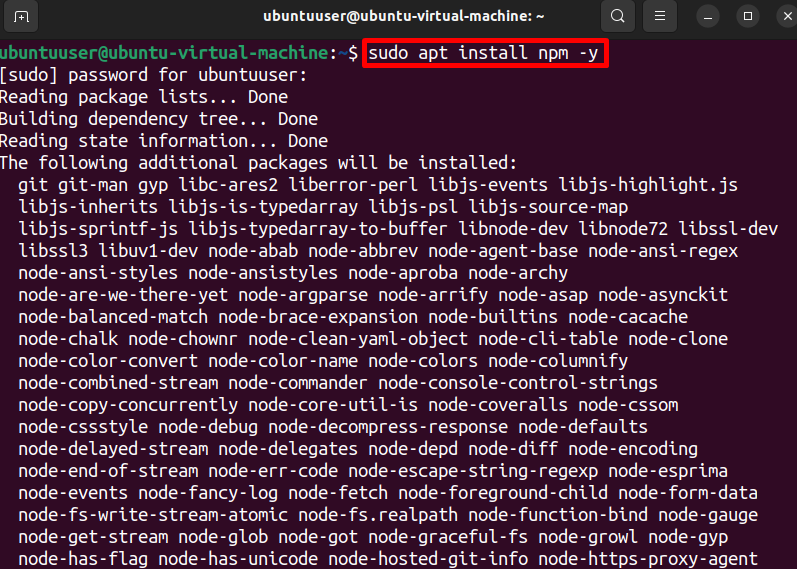Click the libjs-highlight.js package name

(648, 185)
